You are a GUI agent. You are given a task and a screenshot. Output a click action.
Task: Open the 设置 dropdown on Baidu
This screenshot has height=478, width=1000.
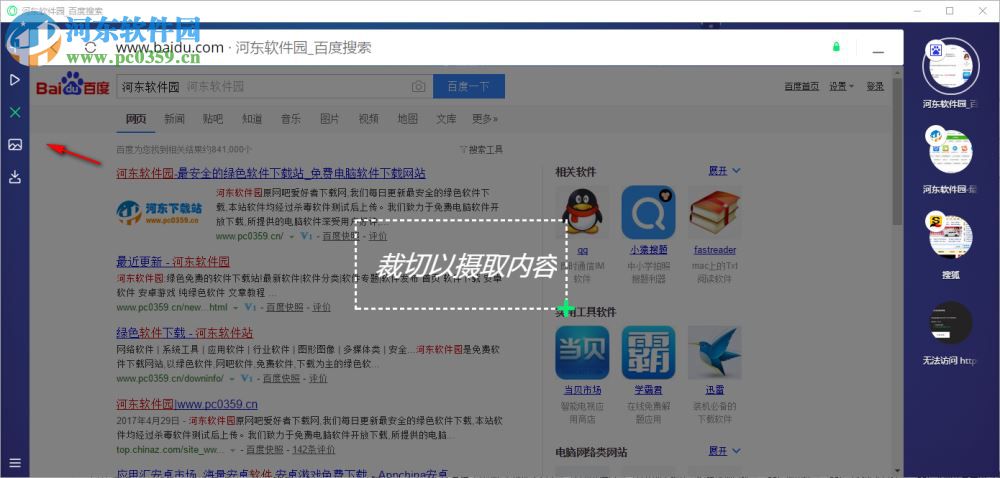point(841,87)
